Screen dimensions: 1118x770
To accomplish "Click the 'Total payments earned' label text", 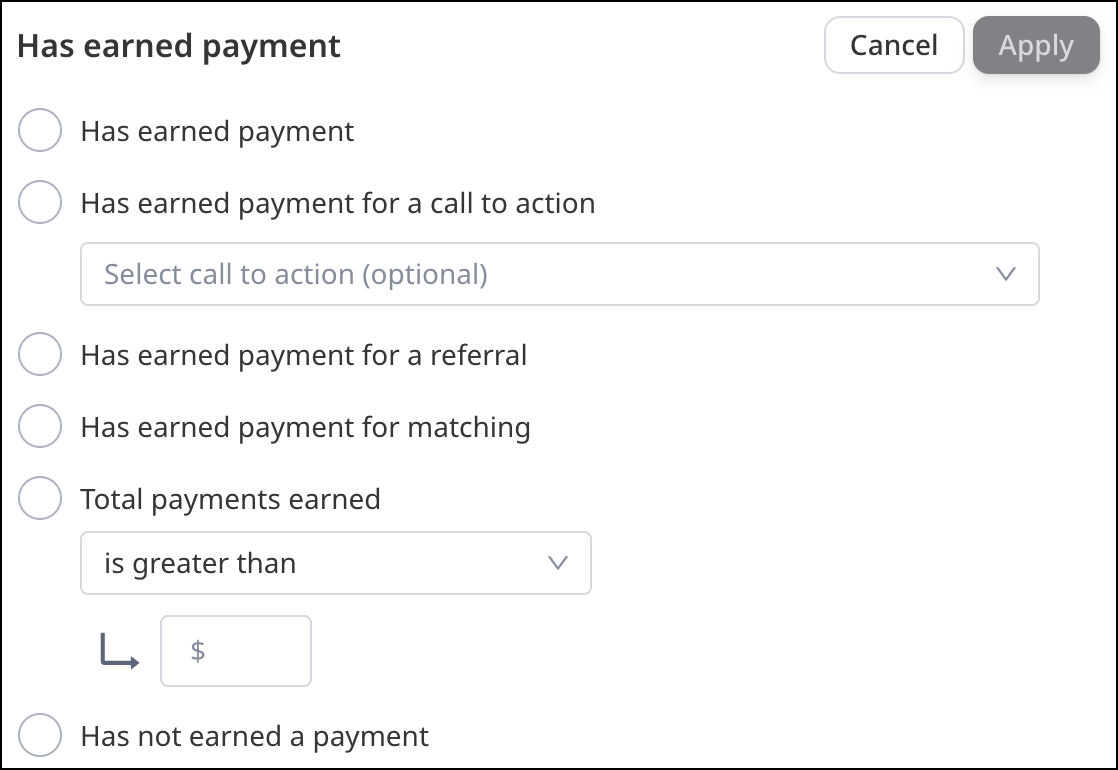I will click(230, 499).
